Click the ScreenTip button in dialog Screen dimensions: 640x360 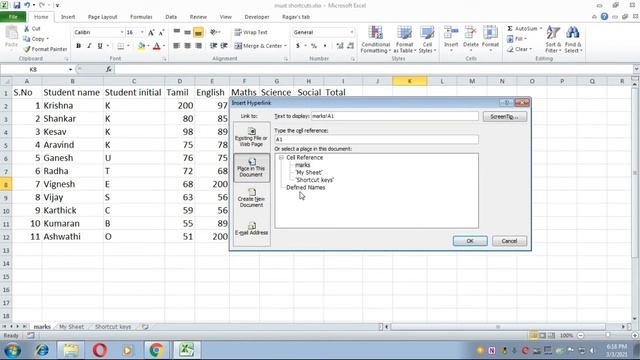tap(504, 116)
